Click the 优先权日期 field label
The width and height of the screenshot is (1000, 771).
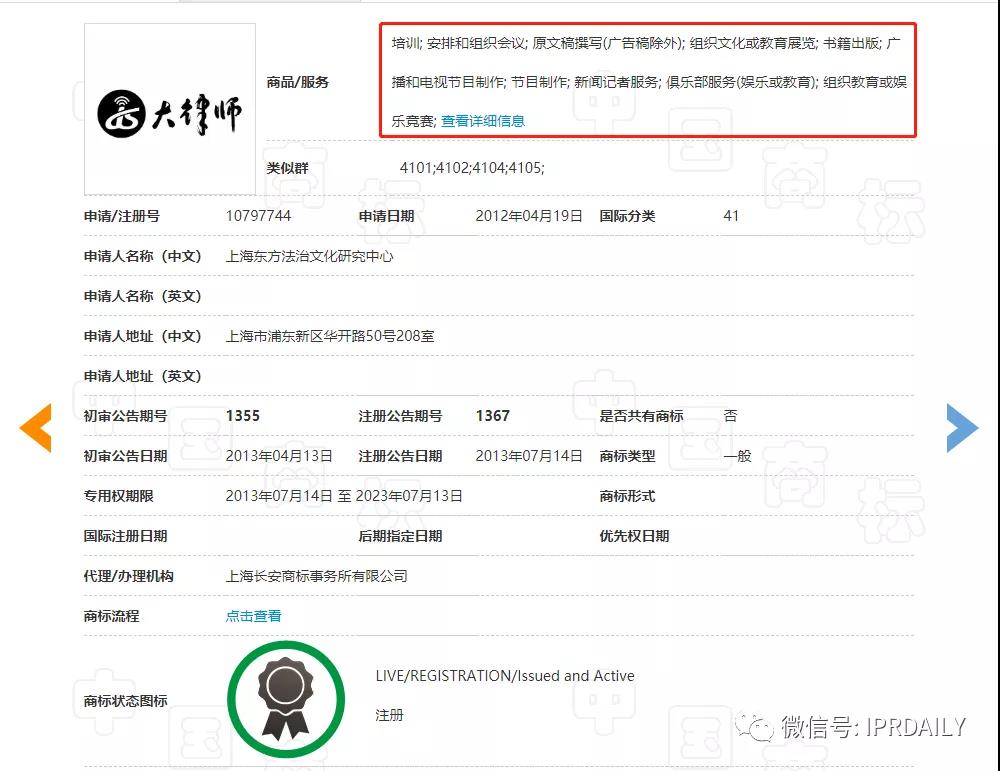point(634,536)
